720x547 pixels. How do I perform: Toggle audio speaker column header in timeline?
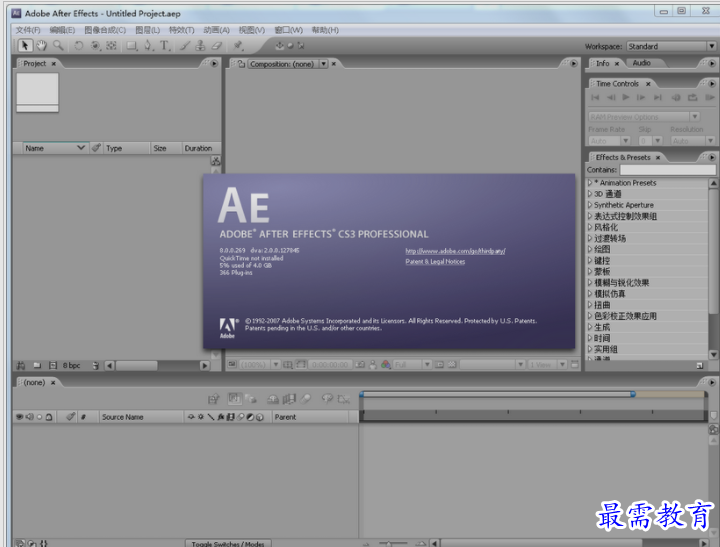pos(30,417)
